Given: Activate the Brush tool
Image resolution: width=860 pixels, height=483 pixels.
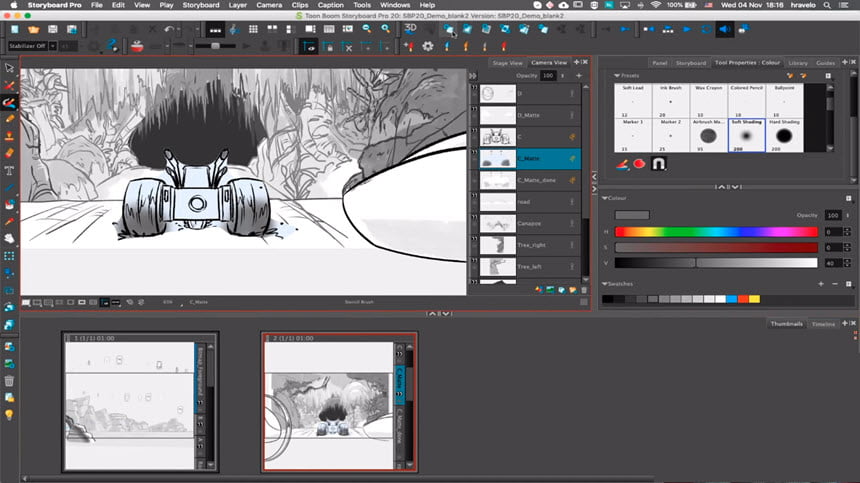Looking at the screenshot, I should (x=9, y=103).
